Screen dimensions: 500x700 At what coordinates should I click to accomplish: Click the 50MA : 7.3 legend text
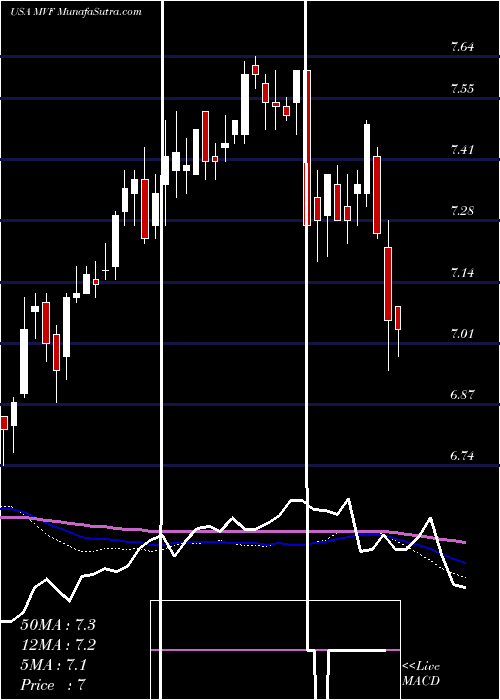tap(58, 625)
